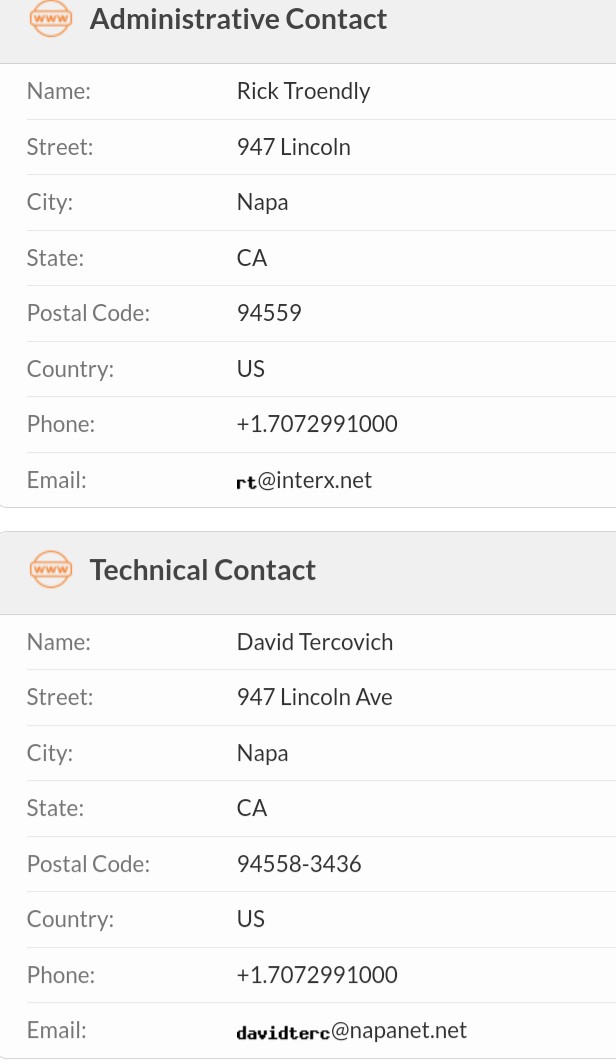This screenshot has width=616, height=1064.
Task: Click the davidterc@napanet.net email address
Action: (x=351, y=1031)
